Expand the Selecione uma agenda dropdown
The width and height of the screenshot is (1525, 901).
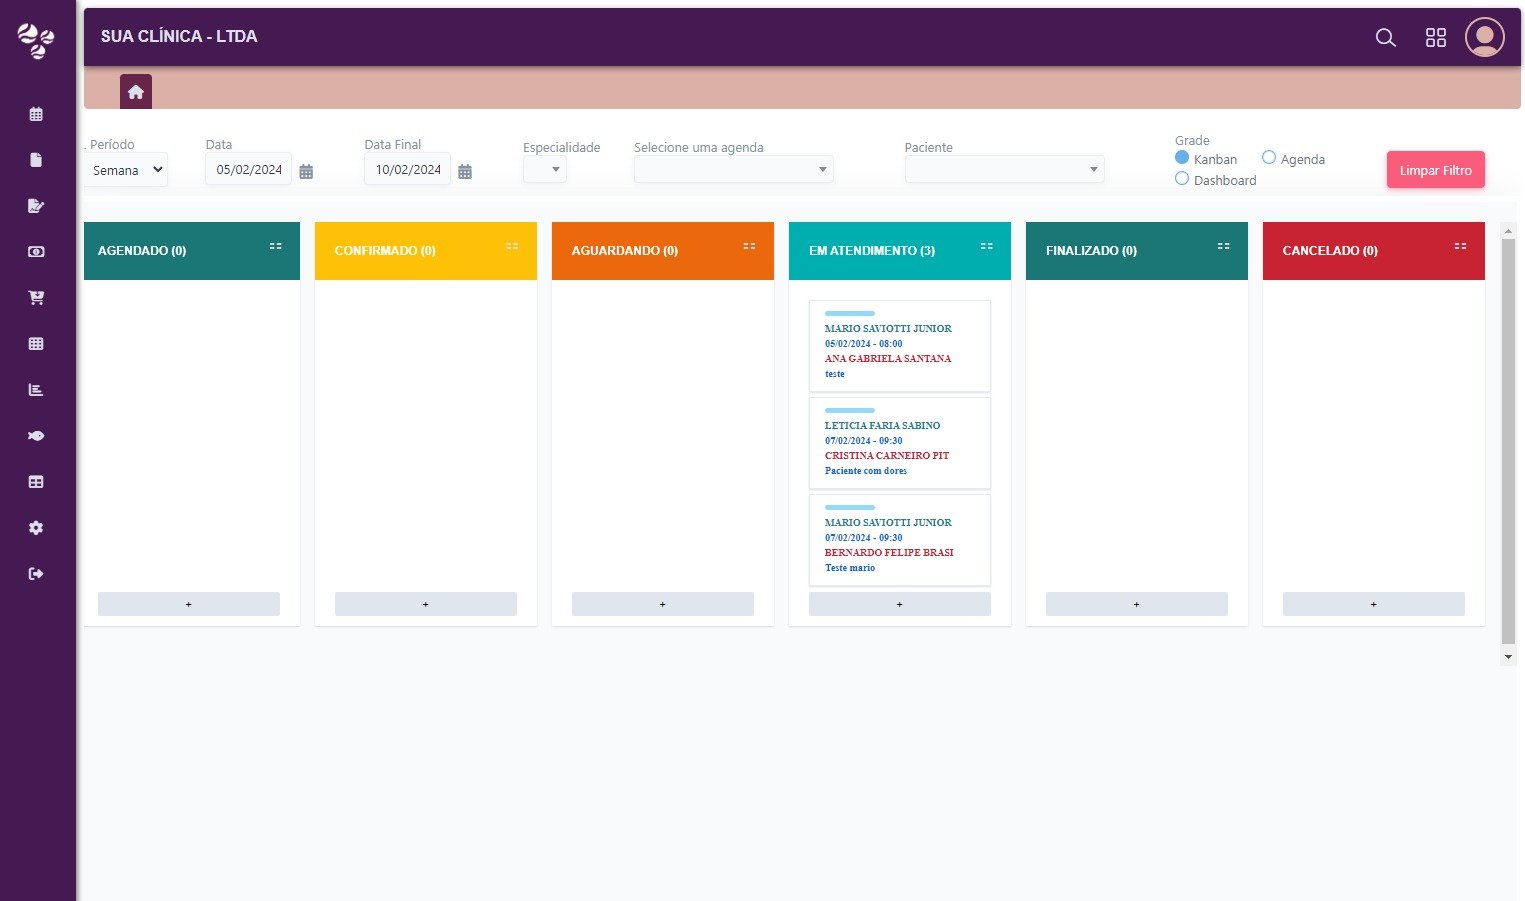pyautogui.click(x=733, y=169)
